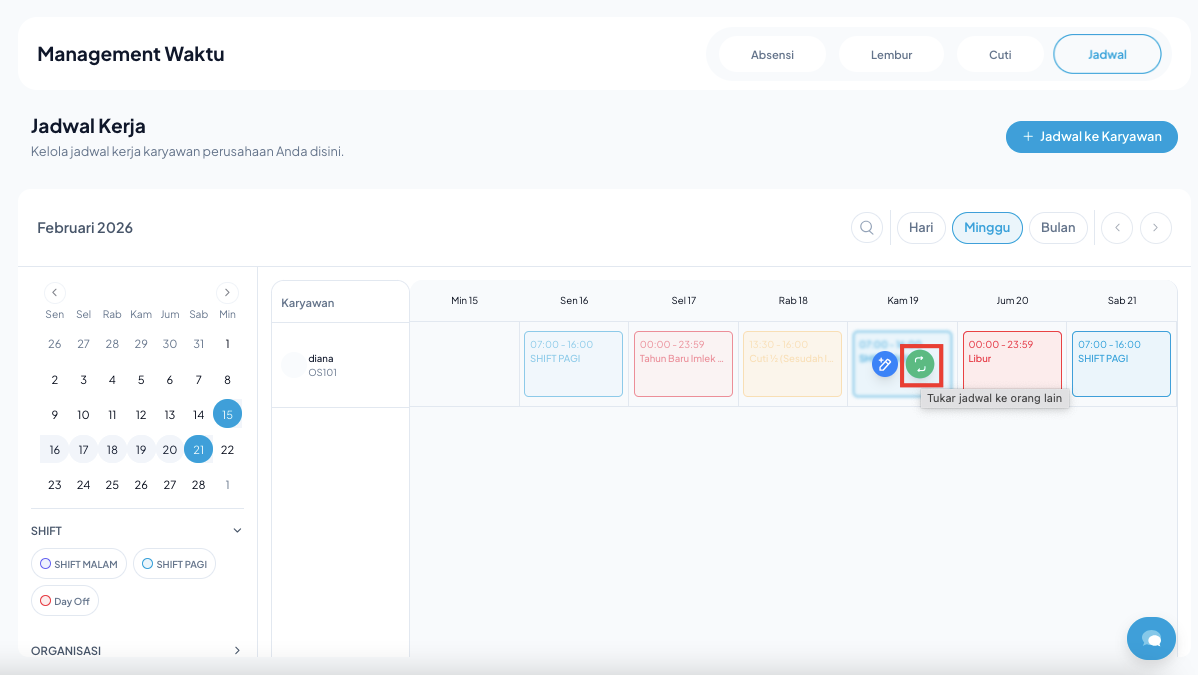Click the blue edit schedule pencil icon
This screenshot has height=675, width=1198.
click(884, 364)
